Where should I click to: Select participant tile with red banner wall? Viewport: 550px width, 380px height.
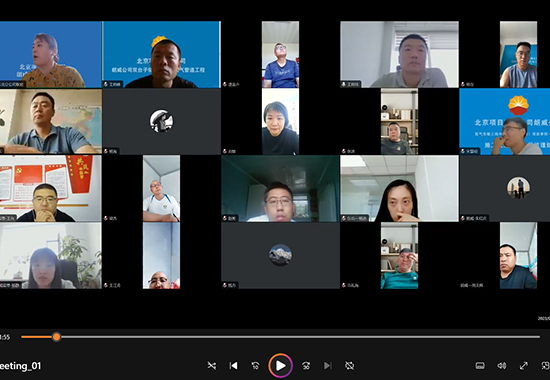click(51, 188)
